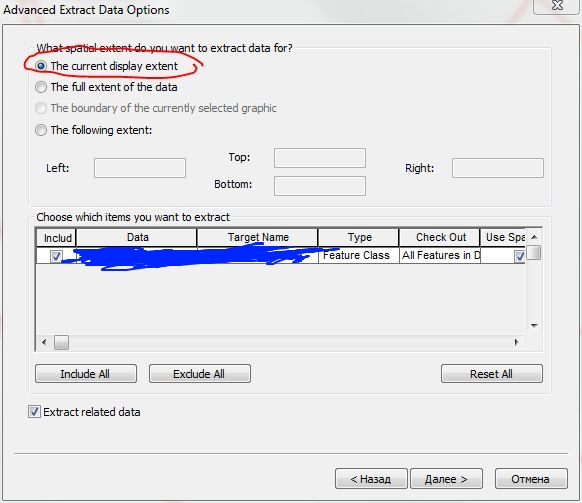
Task: Go back with the Назад button
Action: click(371, 479)
